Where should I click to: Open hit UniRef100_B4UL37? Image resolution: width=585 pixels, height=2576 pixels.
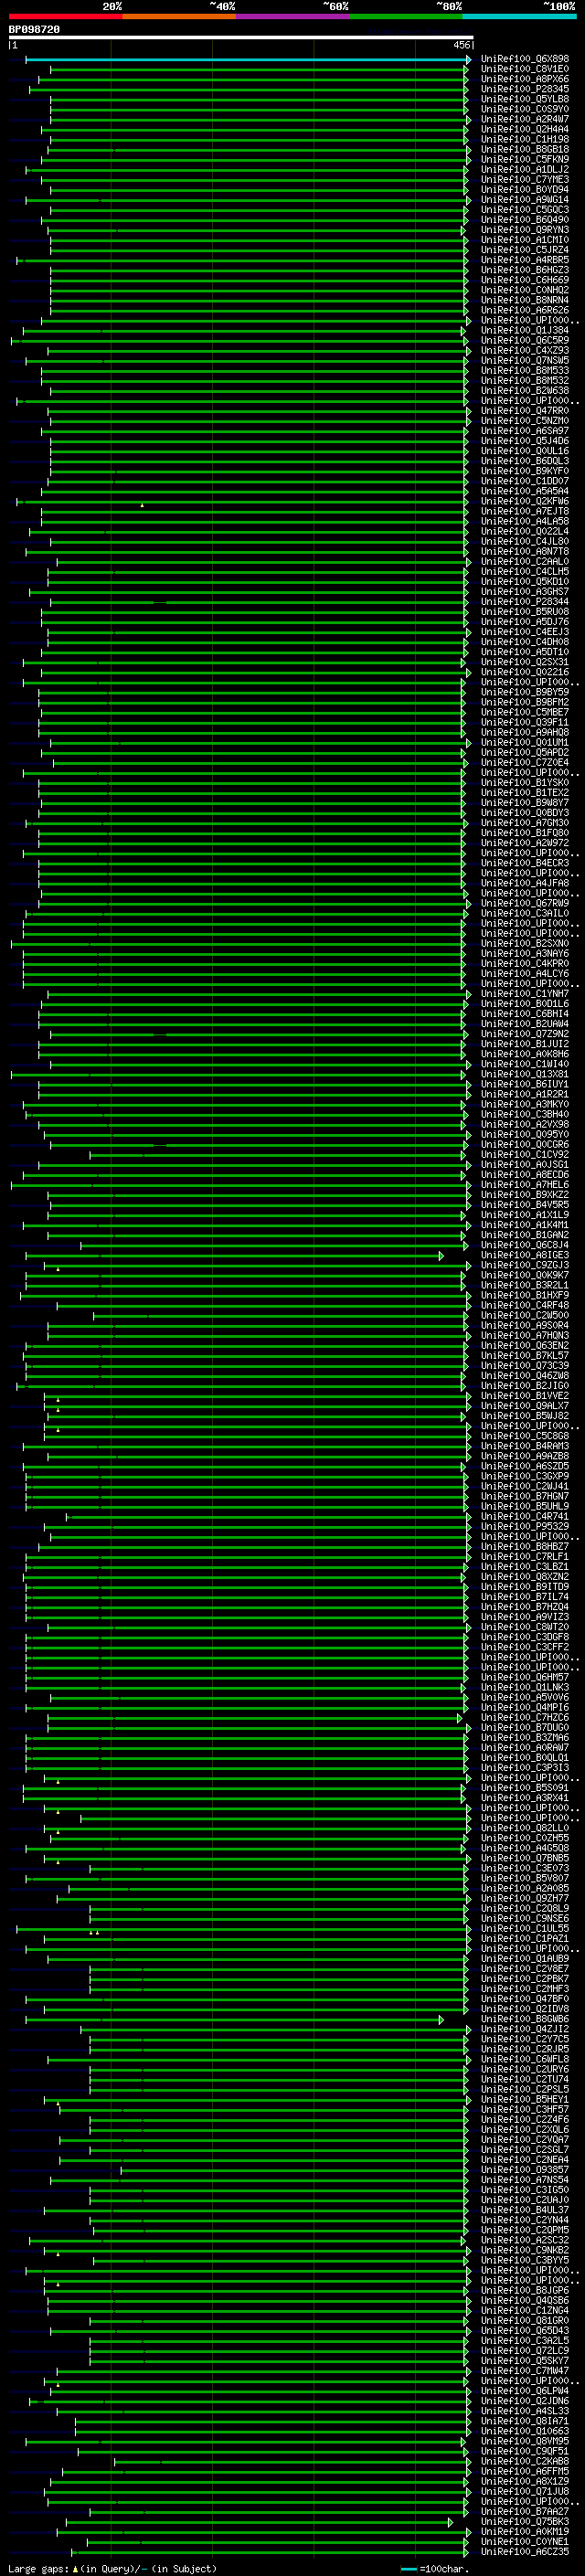(525, 2210)
